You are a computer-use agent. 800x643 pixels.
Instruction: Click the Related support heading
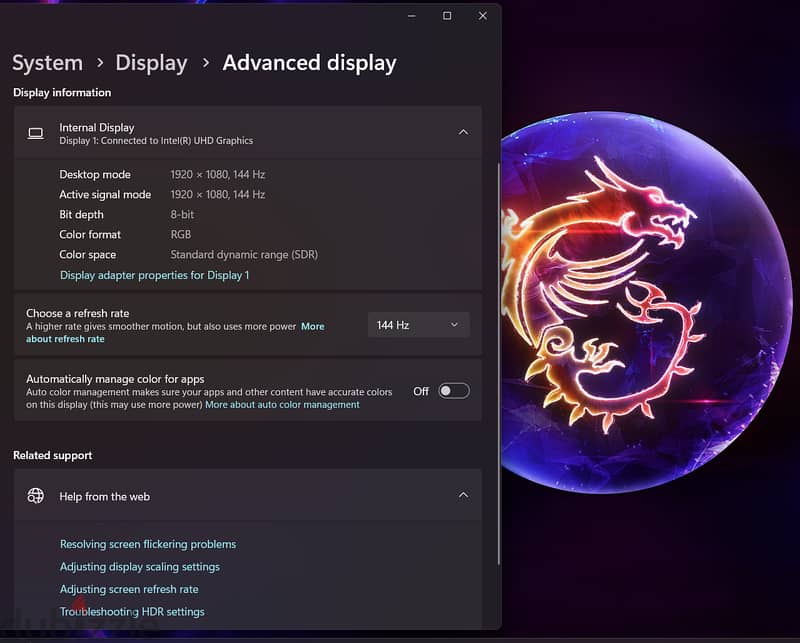[x=53, y=455]
